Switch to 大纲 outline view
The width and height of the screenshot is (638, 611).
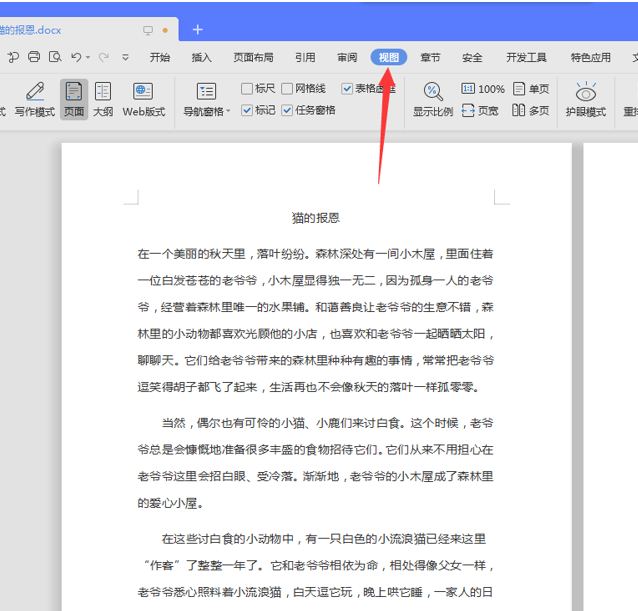(x=103, y=99)
